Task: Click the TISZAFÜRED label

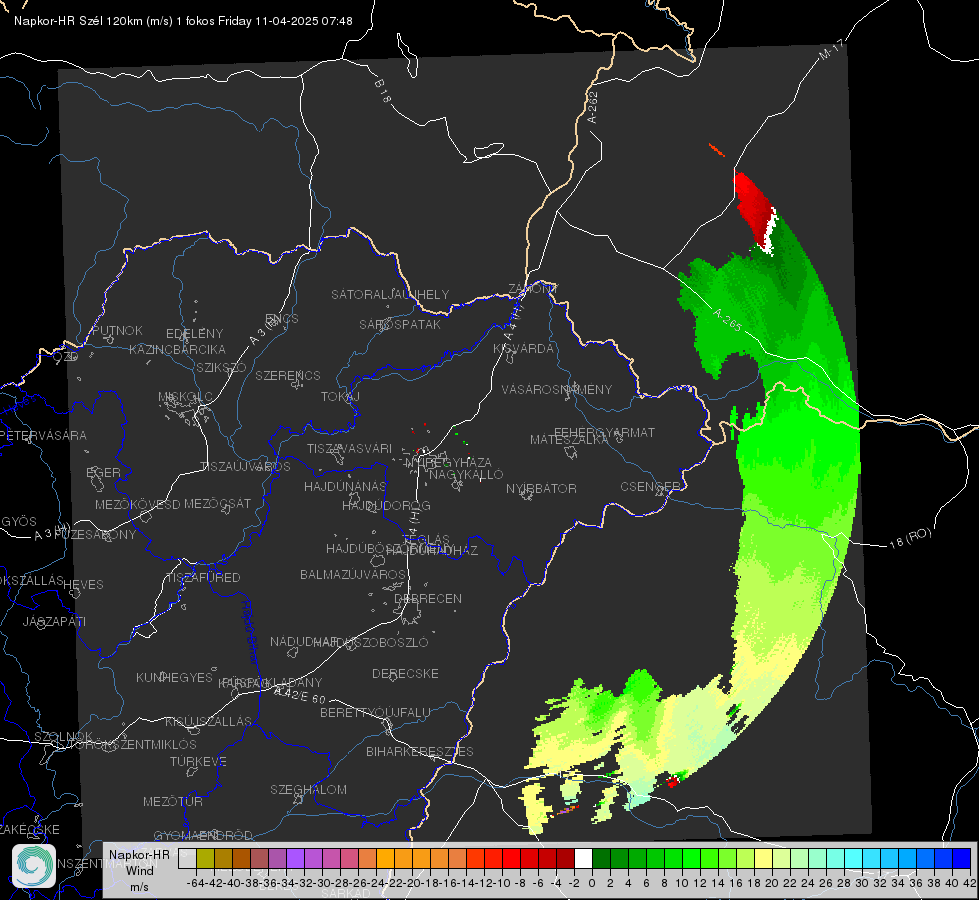Action: pos(204,578)
